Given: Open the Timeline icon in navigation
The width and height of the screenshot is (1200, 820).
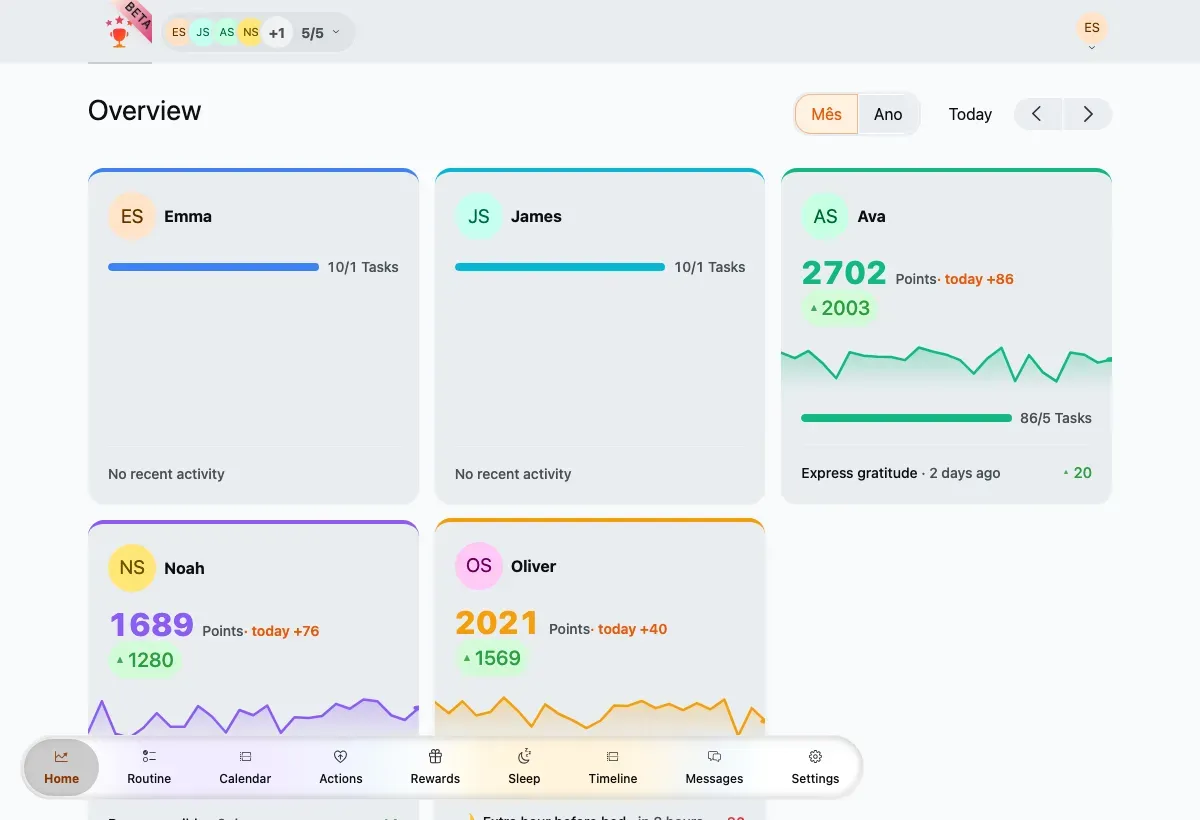Looking at the screenshot, I should [613, 757].
